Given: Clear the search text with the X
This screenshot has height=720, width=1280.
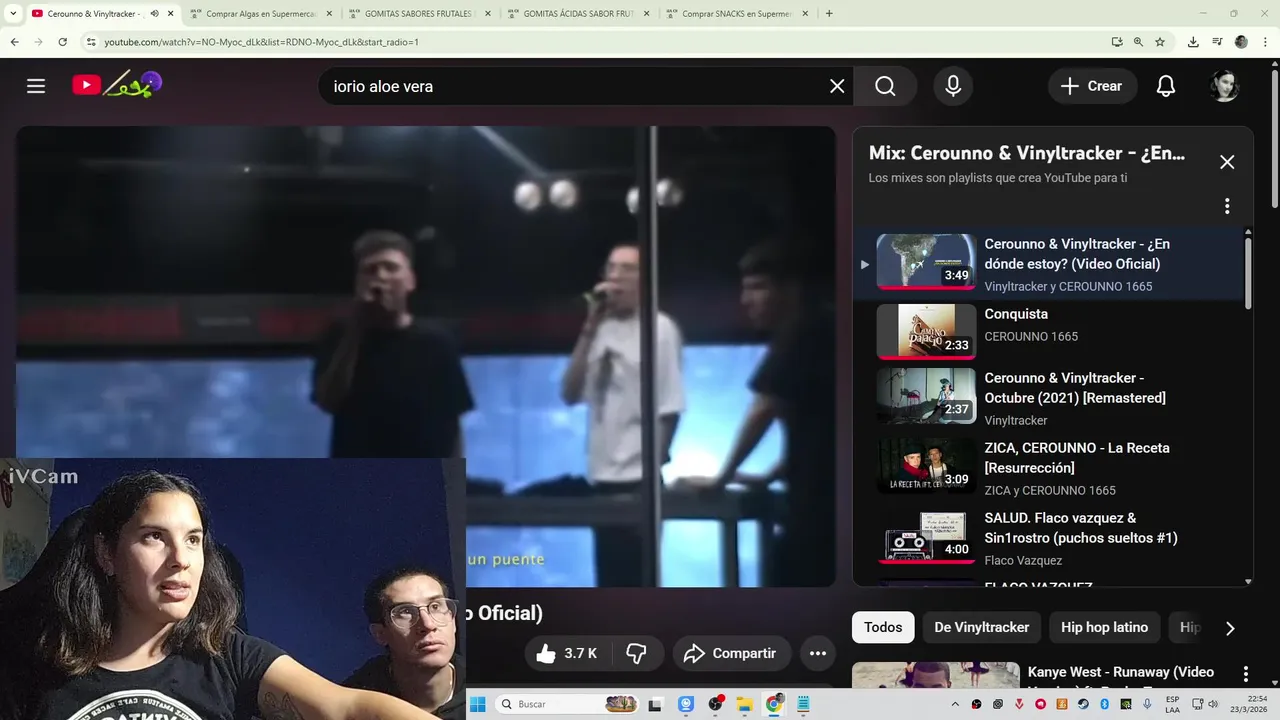Looking at the screenshot, I should (x=837, y=86).
